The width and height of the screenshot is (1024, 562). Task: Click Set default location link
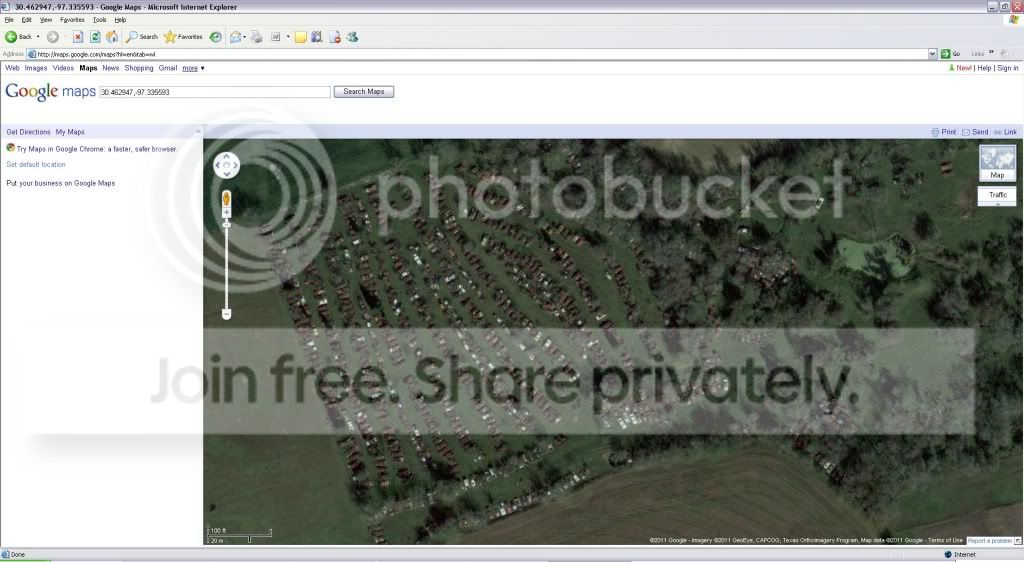(x=36, y=164)
